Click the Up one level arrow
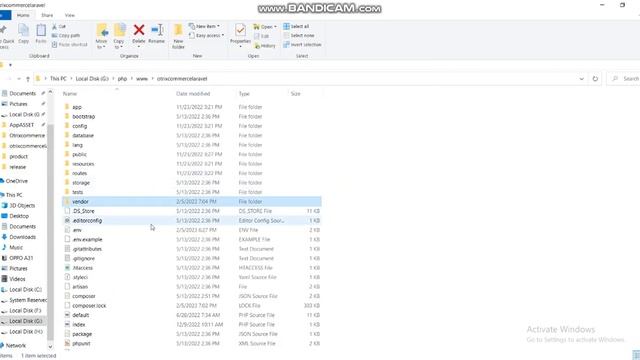This screenshot has height=360, width=640. (28, 79)
